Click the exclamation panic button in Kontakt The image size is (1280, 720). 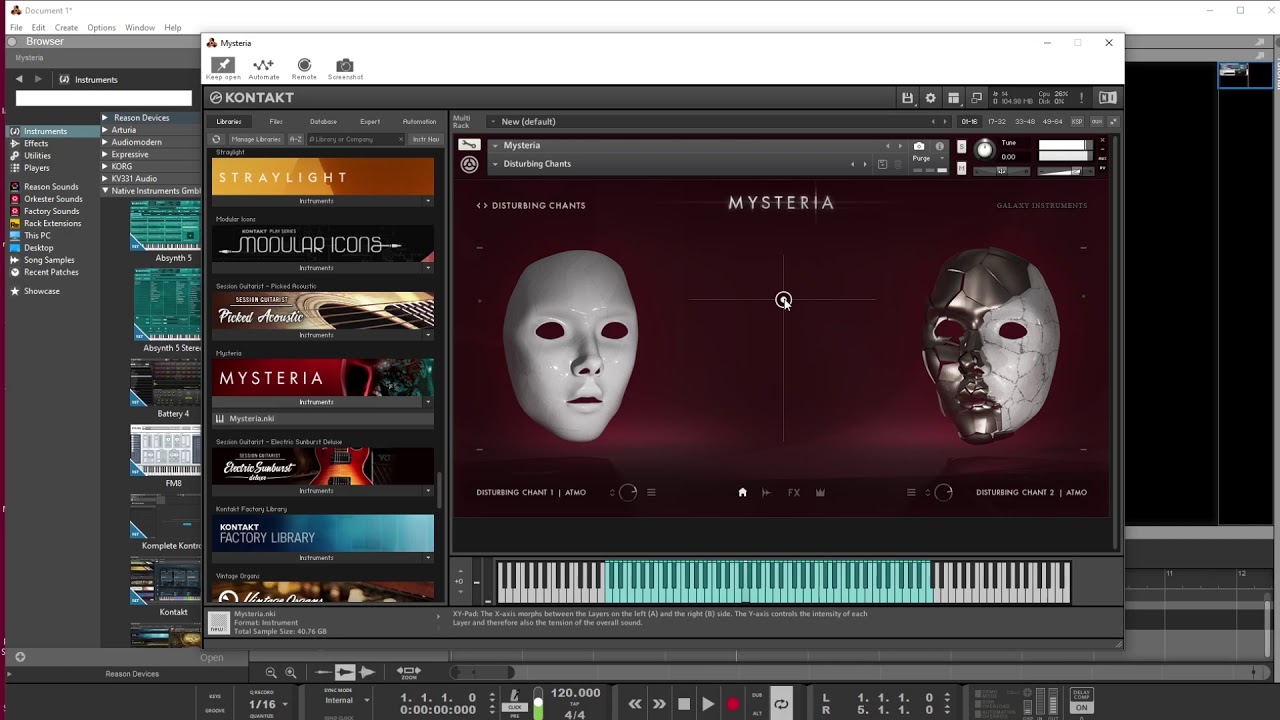1082,98
